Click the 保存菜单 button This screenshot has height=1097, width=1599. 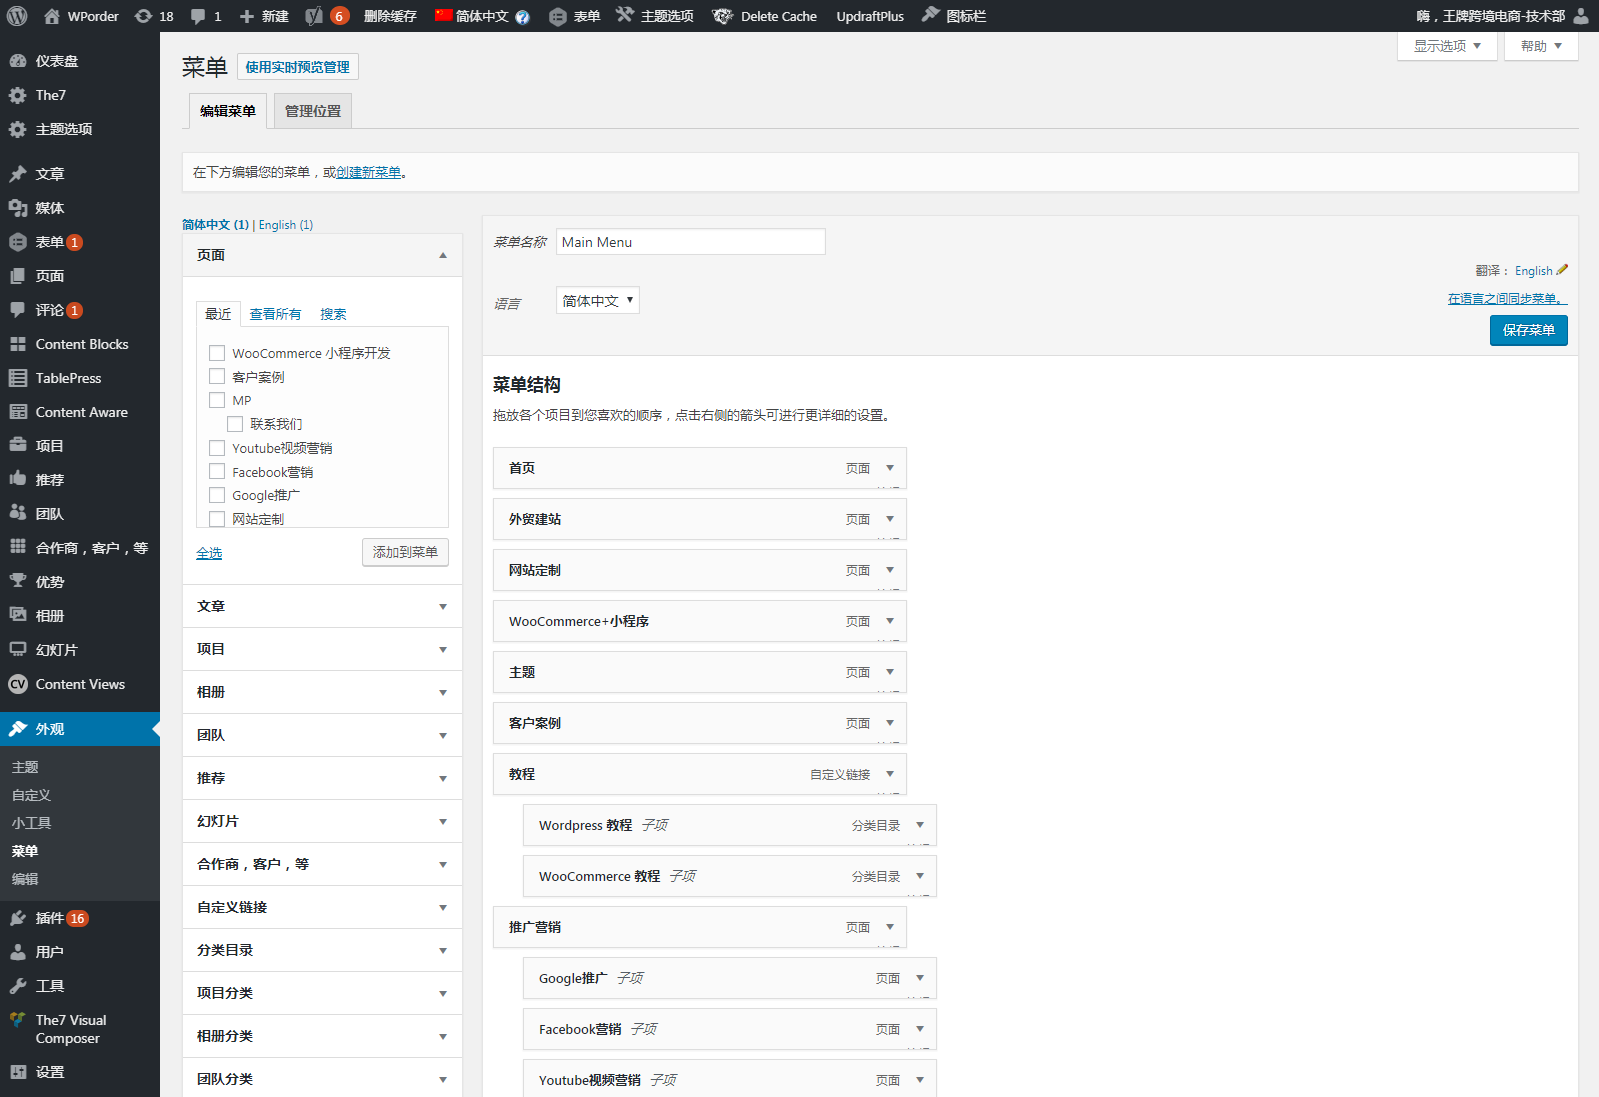click(x=1528, y=330)
